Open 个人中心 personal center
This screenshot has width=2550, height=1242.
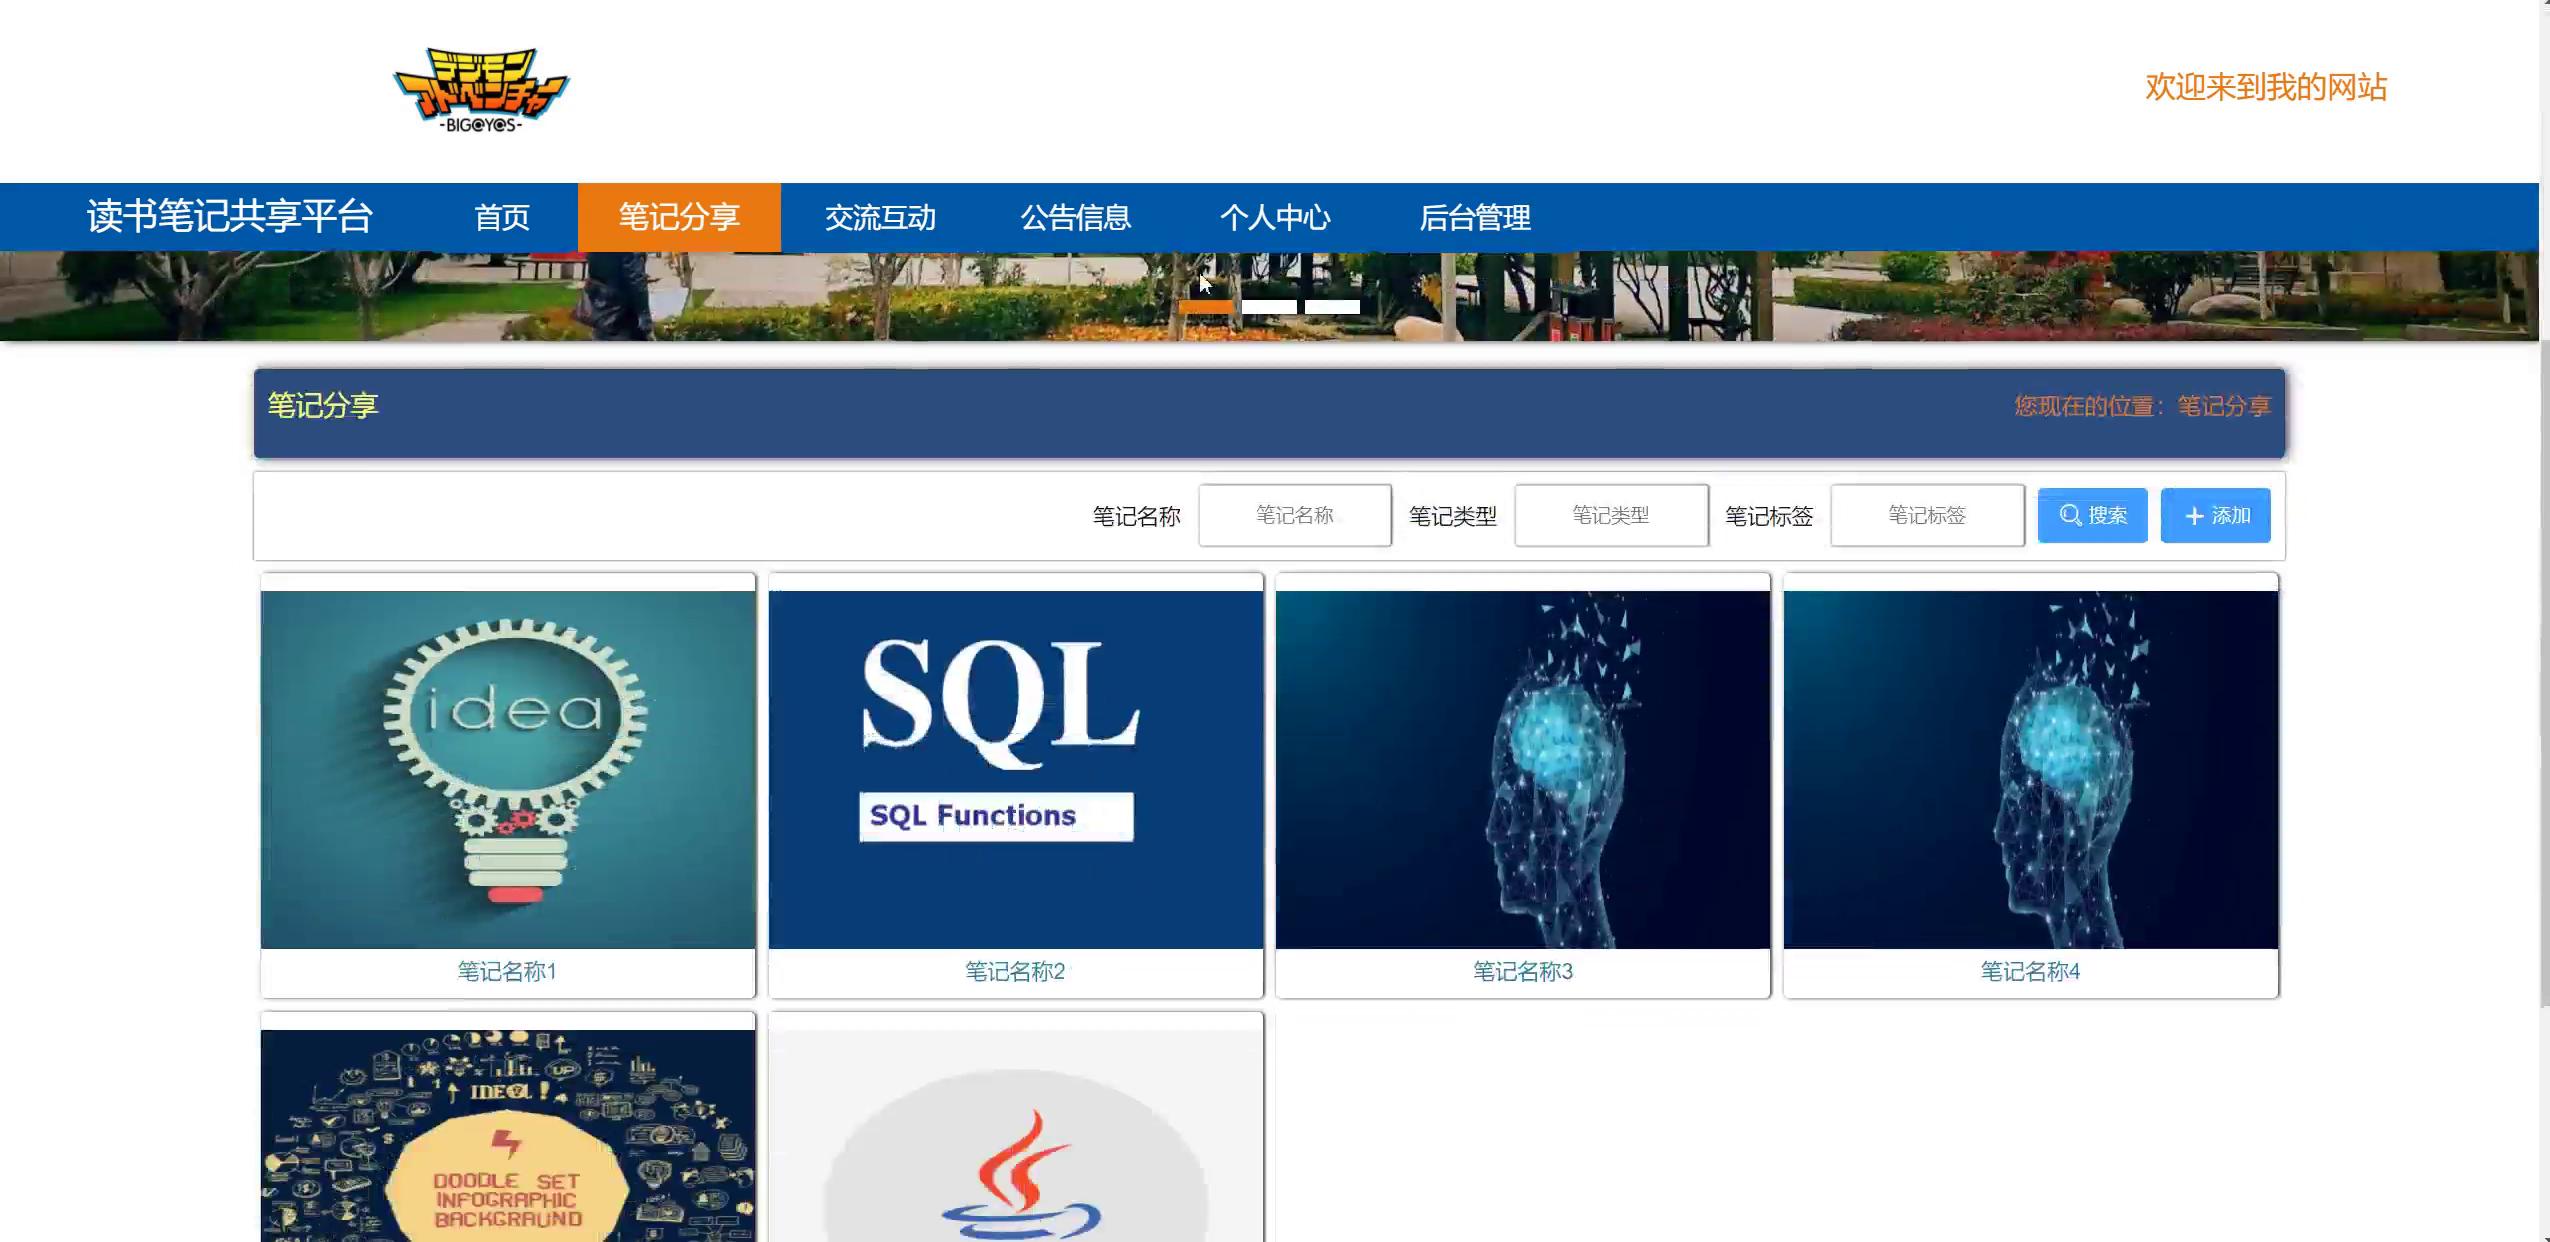(1275, 217)
